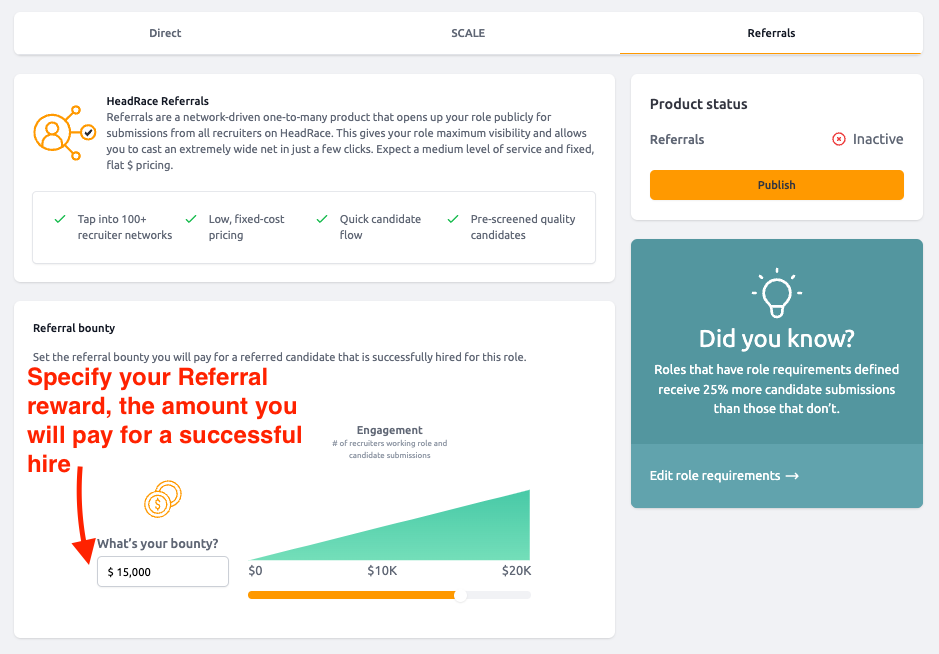939x654 pixels.
Task: Click the orange Publish button
Action: (x=777, y=185)
